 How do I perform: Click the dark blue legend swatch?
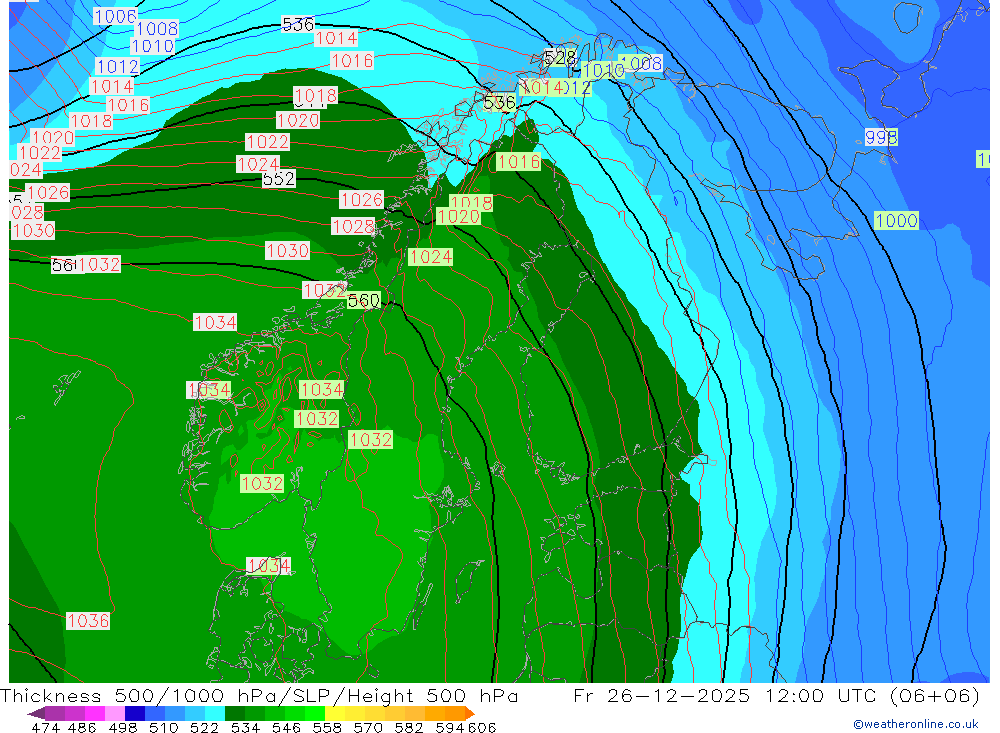pyautogui.click(x=135, y=713)
